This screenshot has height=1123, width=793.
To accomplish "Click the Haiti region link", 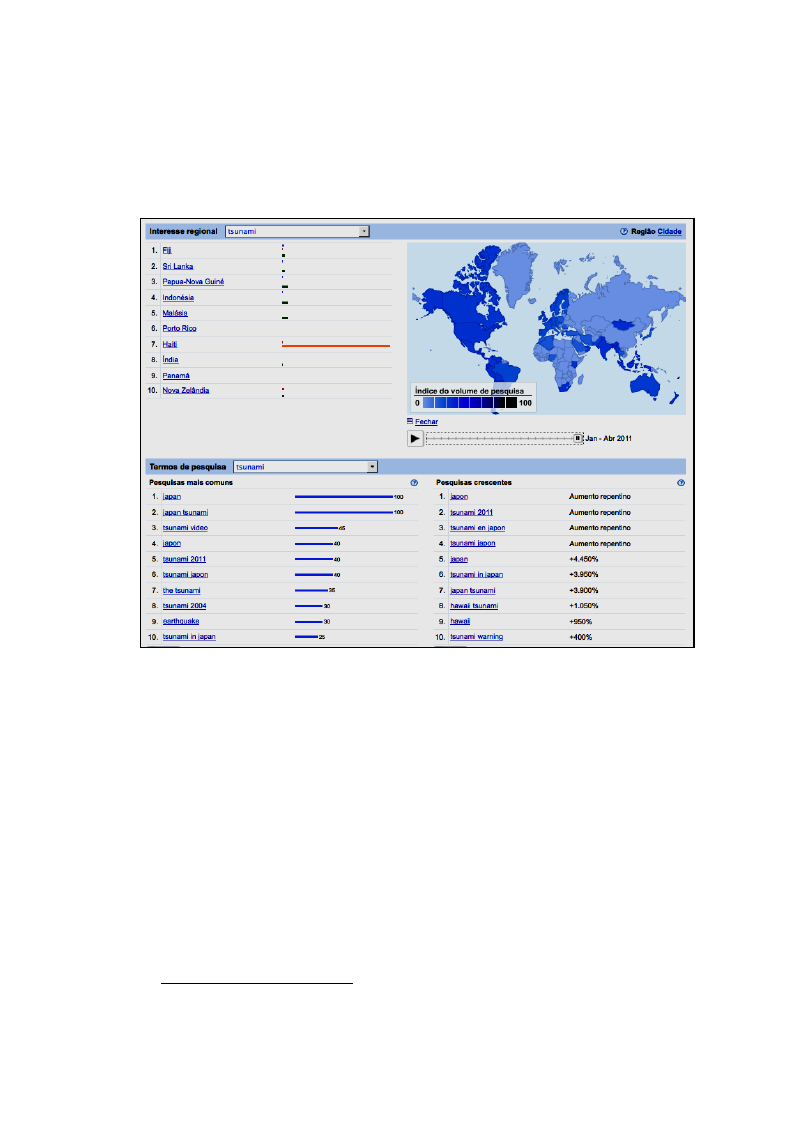I will pyautogui.click(x=170, y=344).
